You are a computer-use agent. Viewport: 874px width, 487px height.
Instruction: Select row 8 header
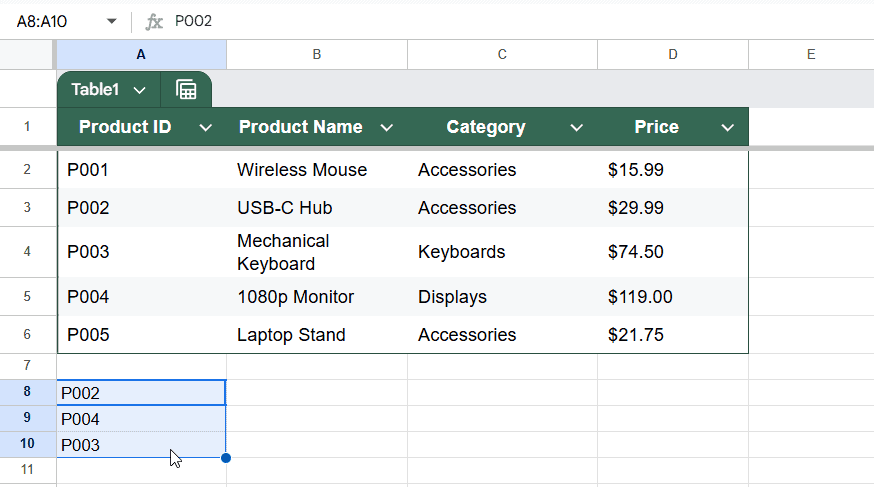(x=27, y=392)
